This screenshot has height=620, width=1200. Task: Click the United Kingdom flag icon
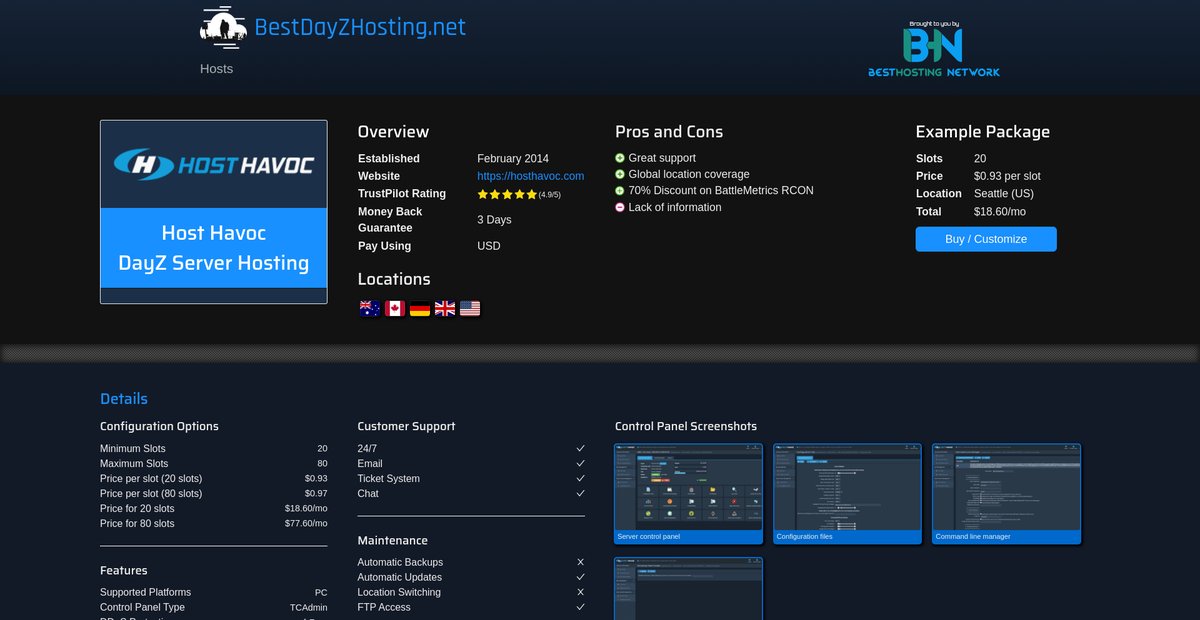(445, 308)
